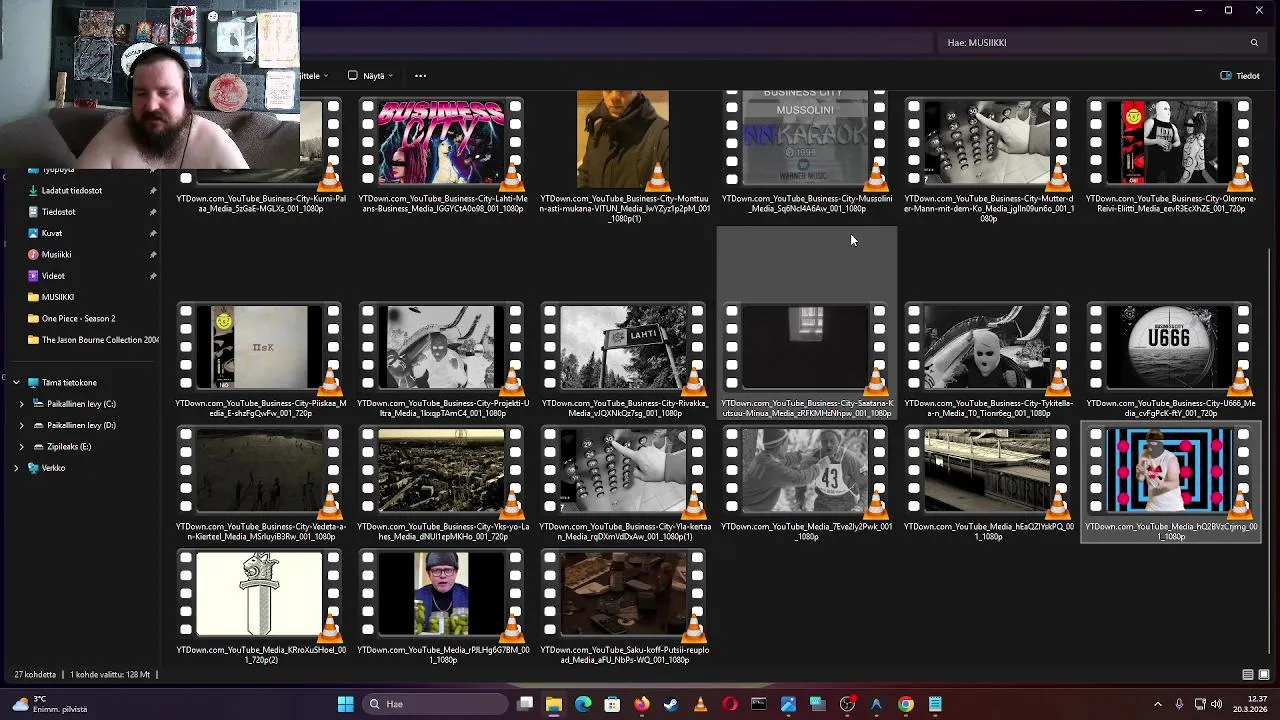Viewport: 1280px width, 720px height.
Task: Open the Näytä view dropdown
Action: point(371,76)
